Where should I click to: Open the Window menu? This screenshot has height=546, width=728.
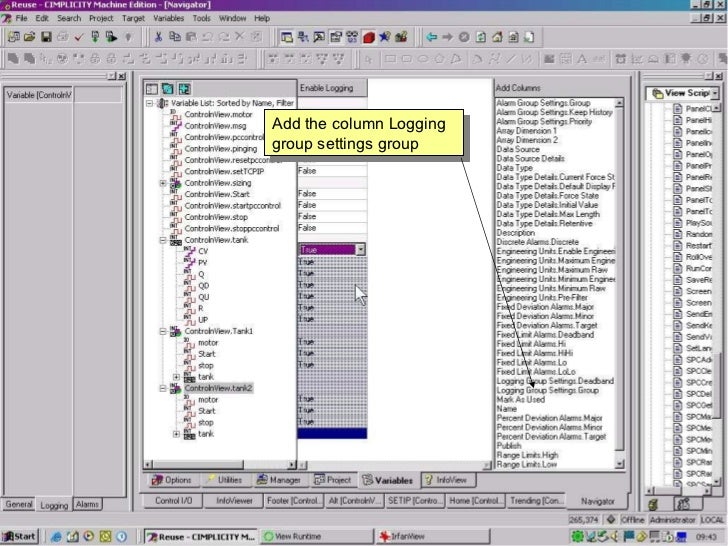[233, 18]
